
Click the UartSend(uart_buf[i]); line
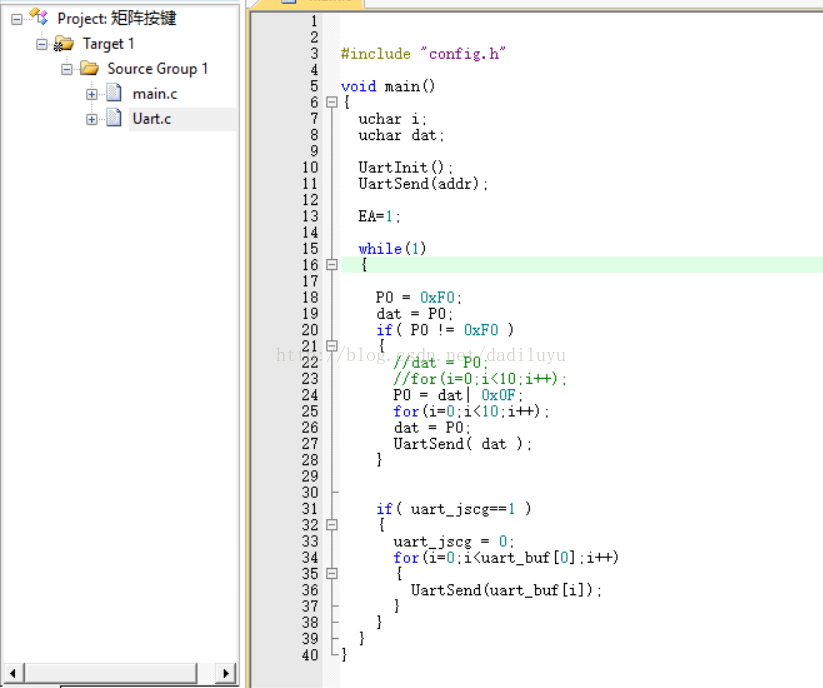[506, 590]
